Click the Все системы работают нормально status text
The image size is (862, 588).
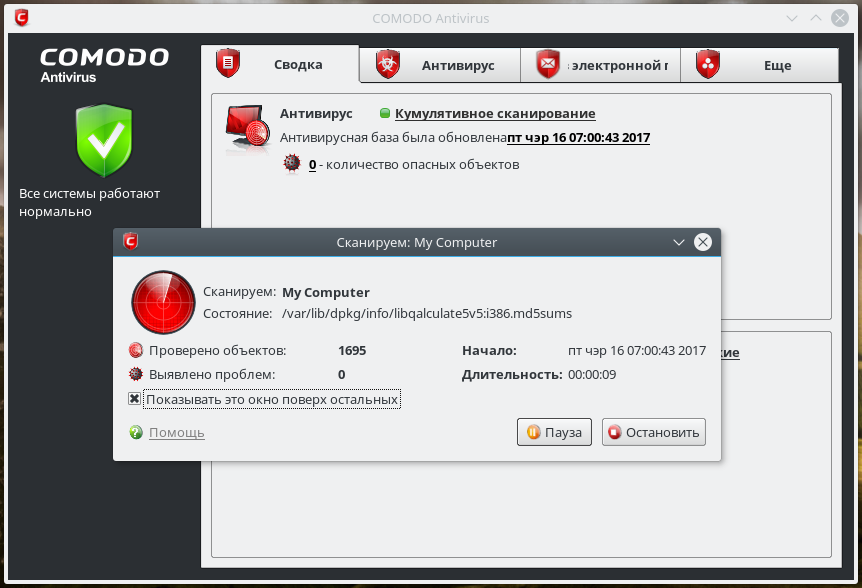(90, 202)
